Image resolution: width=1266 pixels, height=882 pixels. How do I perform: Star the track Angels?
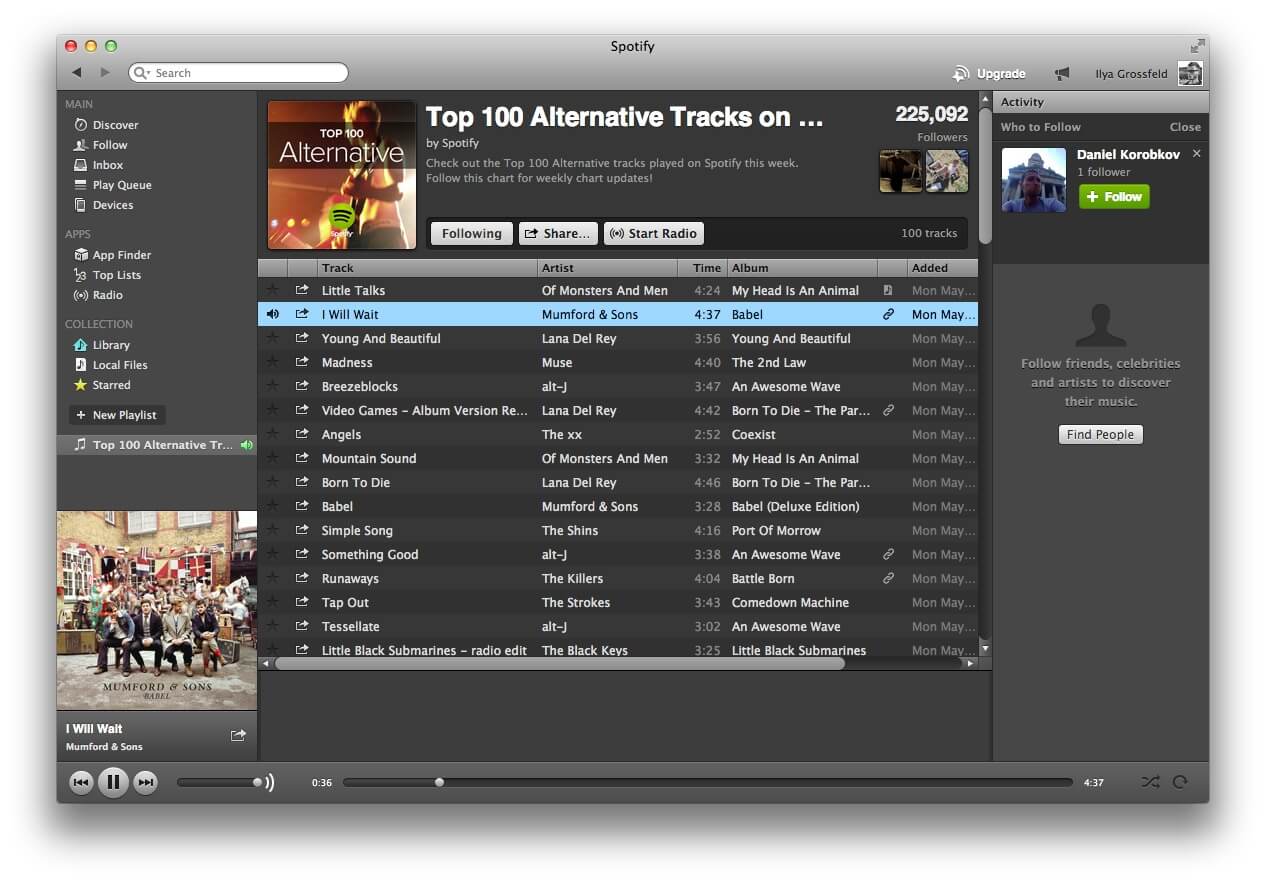[272, 434]
